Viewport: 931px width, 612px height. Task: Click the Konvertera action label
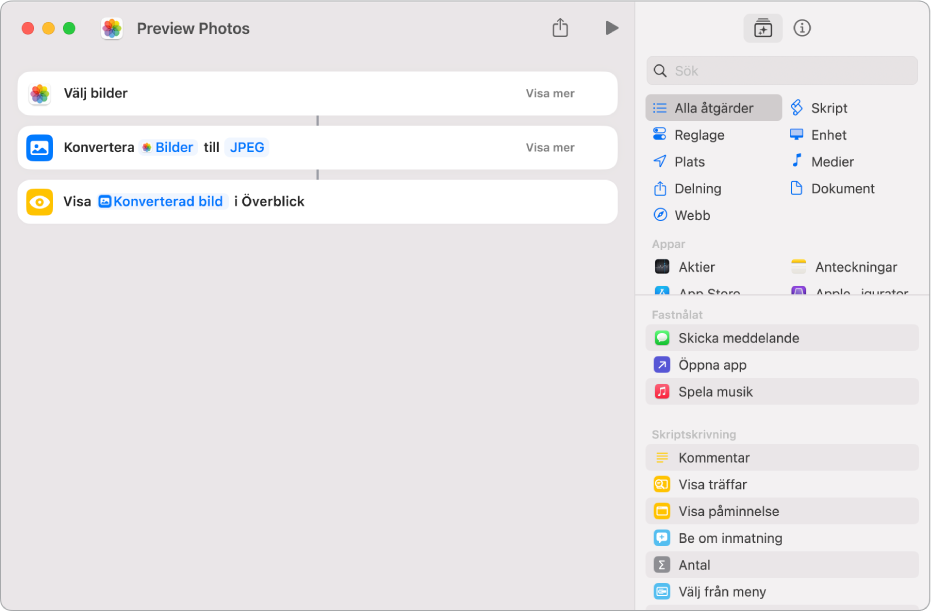pyautogui.click(x=99, y=147)
